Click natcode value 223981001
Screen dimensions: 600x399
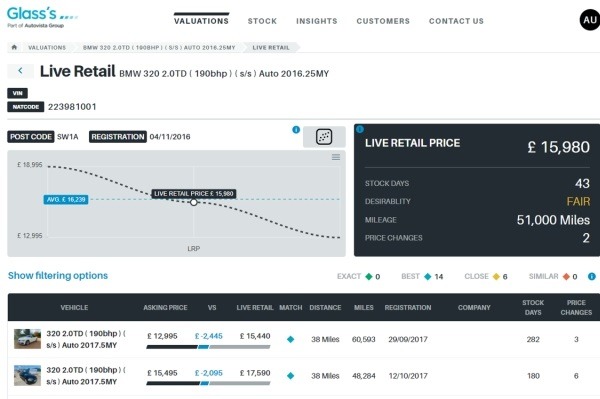72,107
